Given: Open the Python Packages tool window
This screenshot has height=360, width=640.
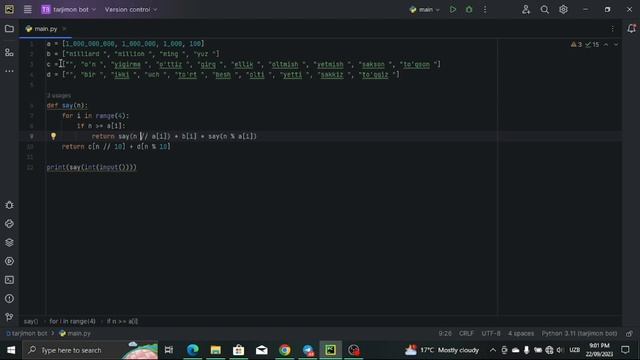Looking at the screenshot, I should (9, 242).
